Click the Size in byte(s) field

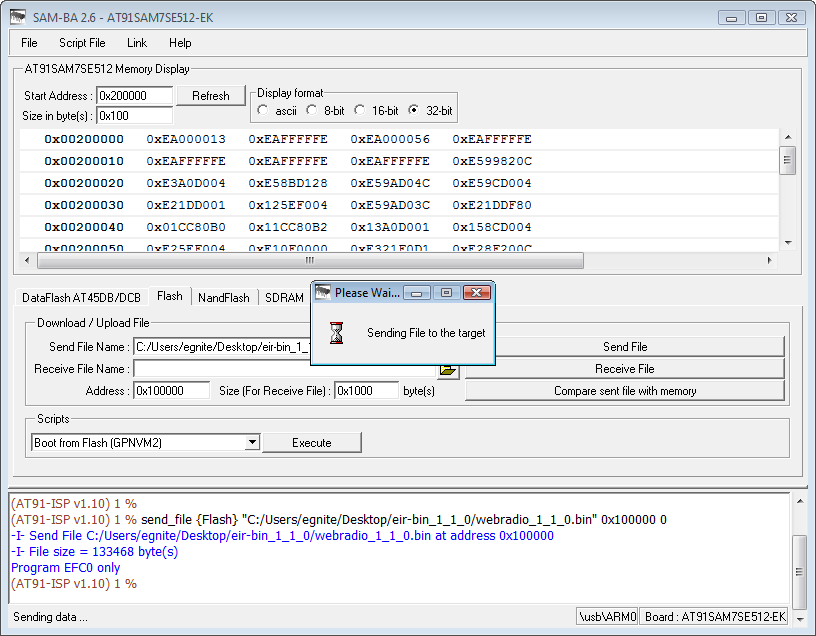tap(134, 116)
